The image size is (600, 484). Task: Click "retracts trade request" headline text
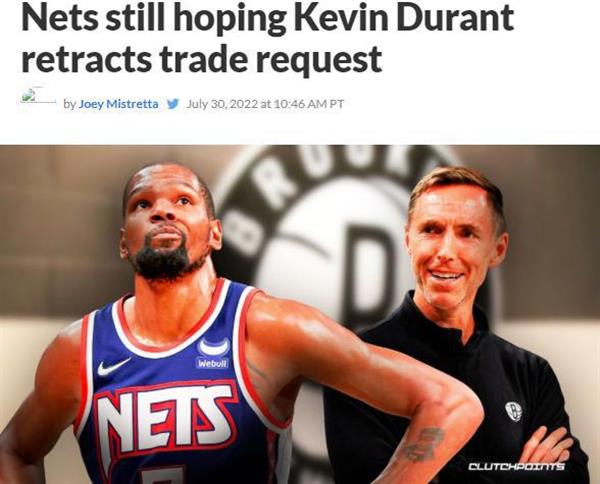pyautogui.click(x=202, y=59)
